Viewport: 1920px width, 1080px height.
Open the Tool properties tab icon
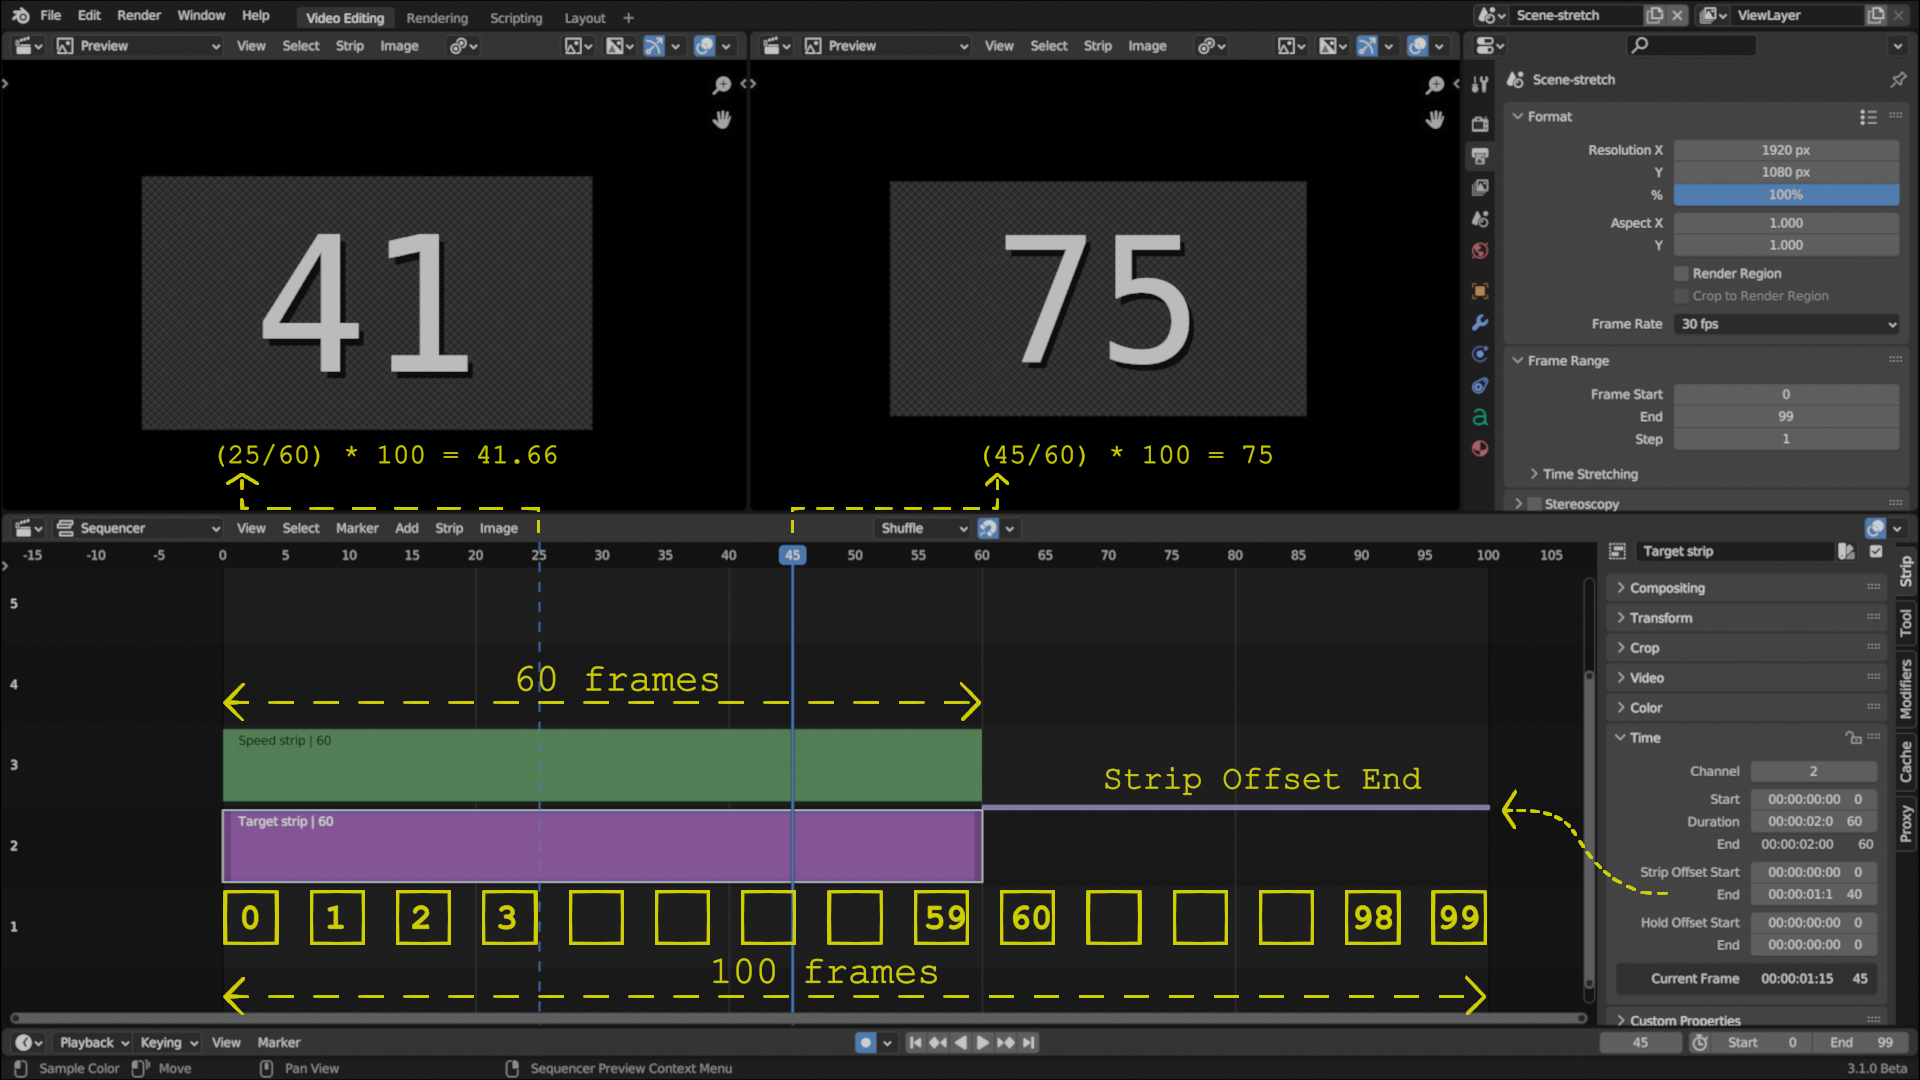point(1480,85)
